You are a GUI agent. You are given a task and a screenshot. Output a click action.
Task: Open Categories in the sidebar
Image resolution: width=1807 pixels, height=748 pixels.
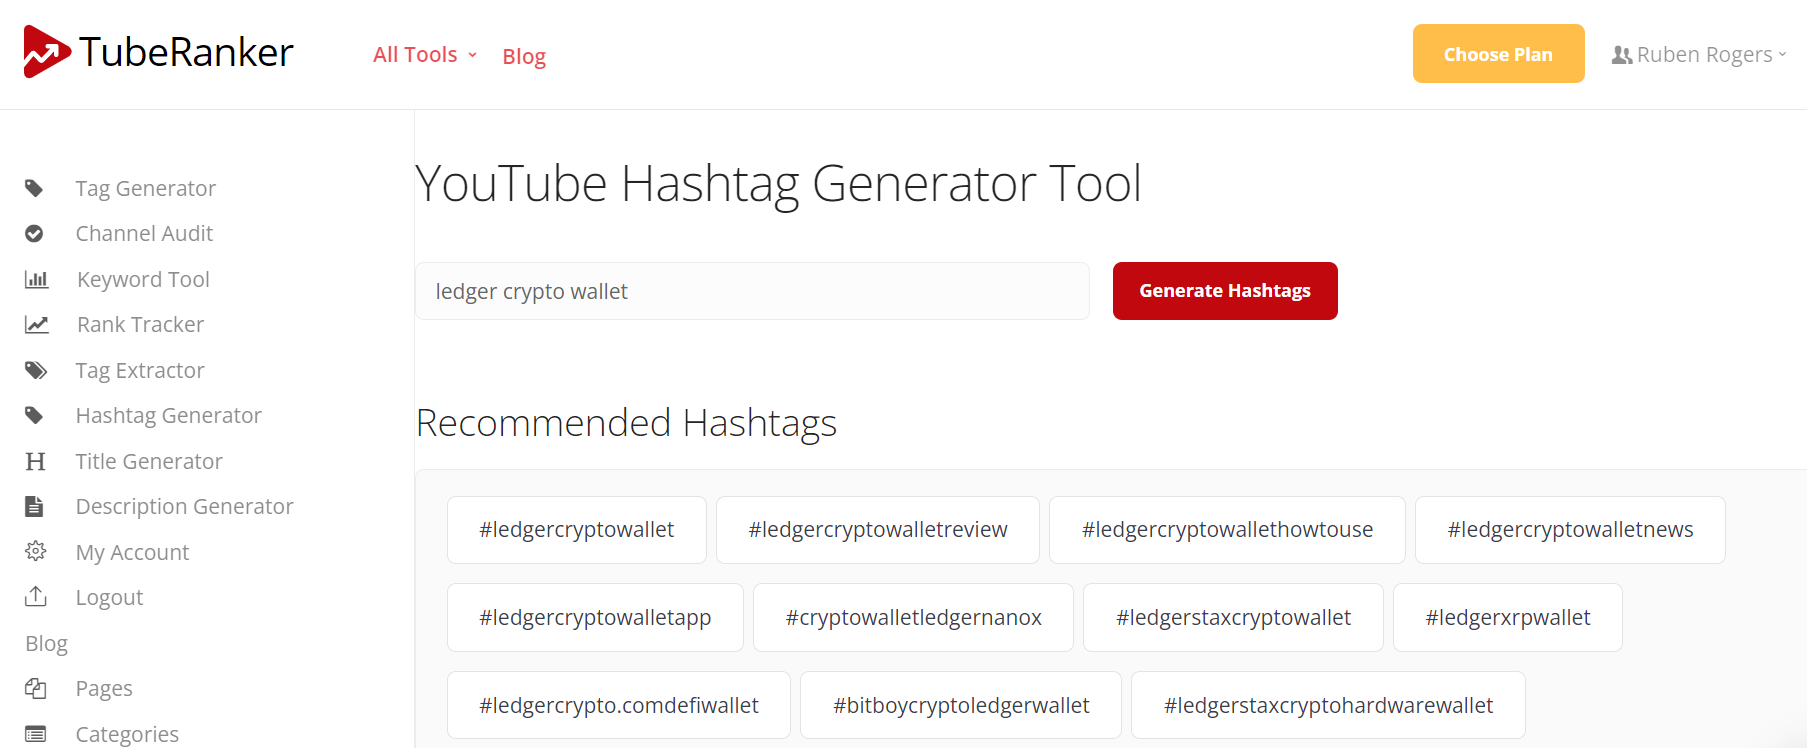pyautogui.click(x=127, y=734)
